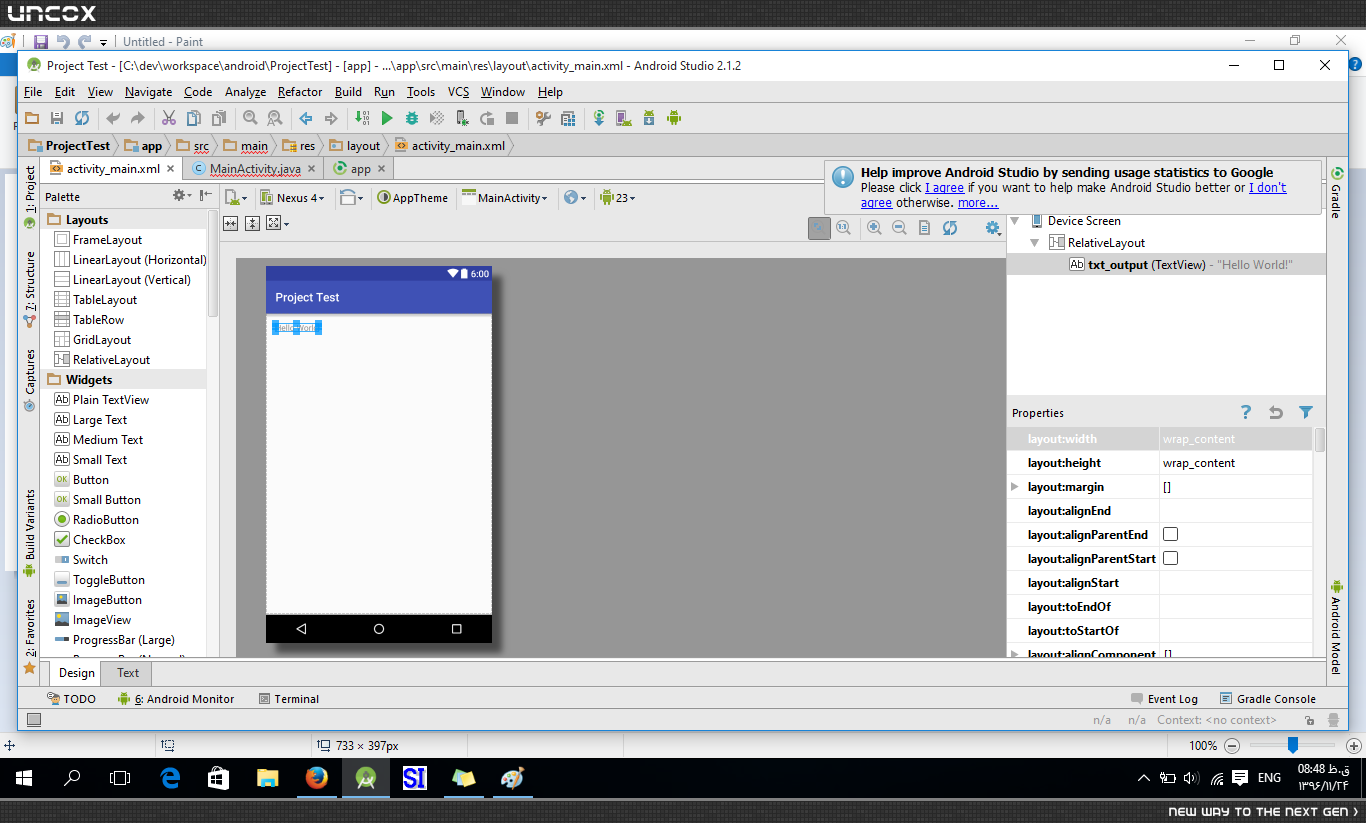Open the locale globe dropdown
1366x823 pixels.
click(574, 198)
